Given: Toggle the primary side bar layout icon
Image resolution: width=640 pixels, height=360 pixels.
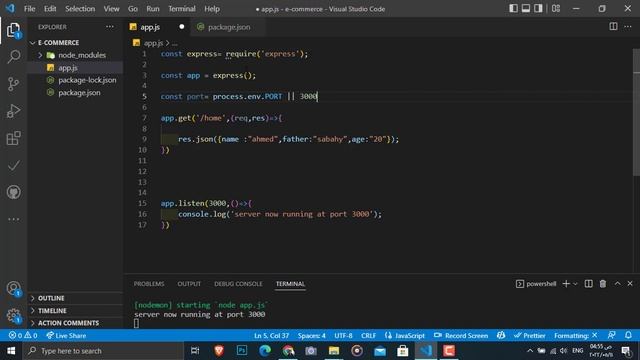Looking at the screenshot, I should [513, 9].
